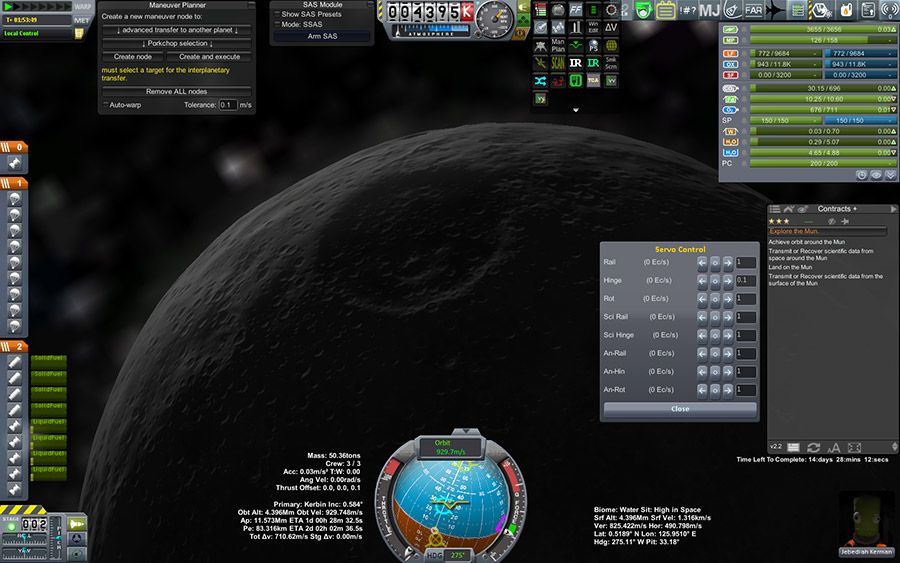Click the Tolerance input field
The width and height of the screenshot is (900, 563).
tap(227, 105)
